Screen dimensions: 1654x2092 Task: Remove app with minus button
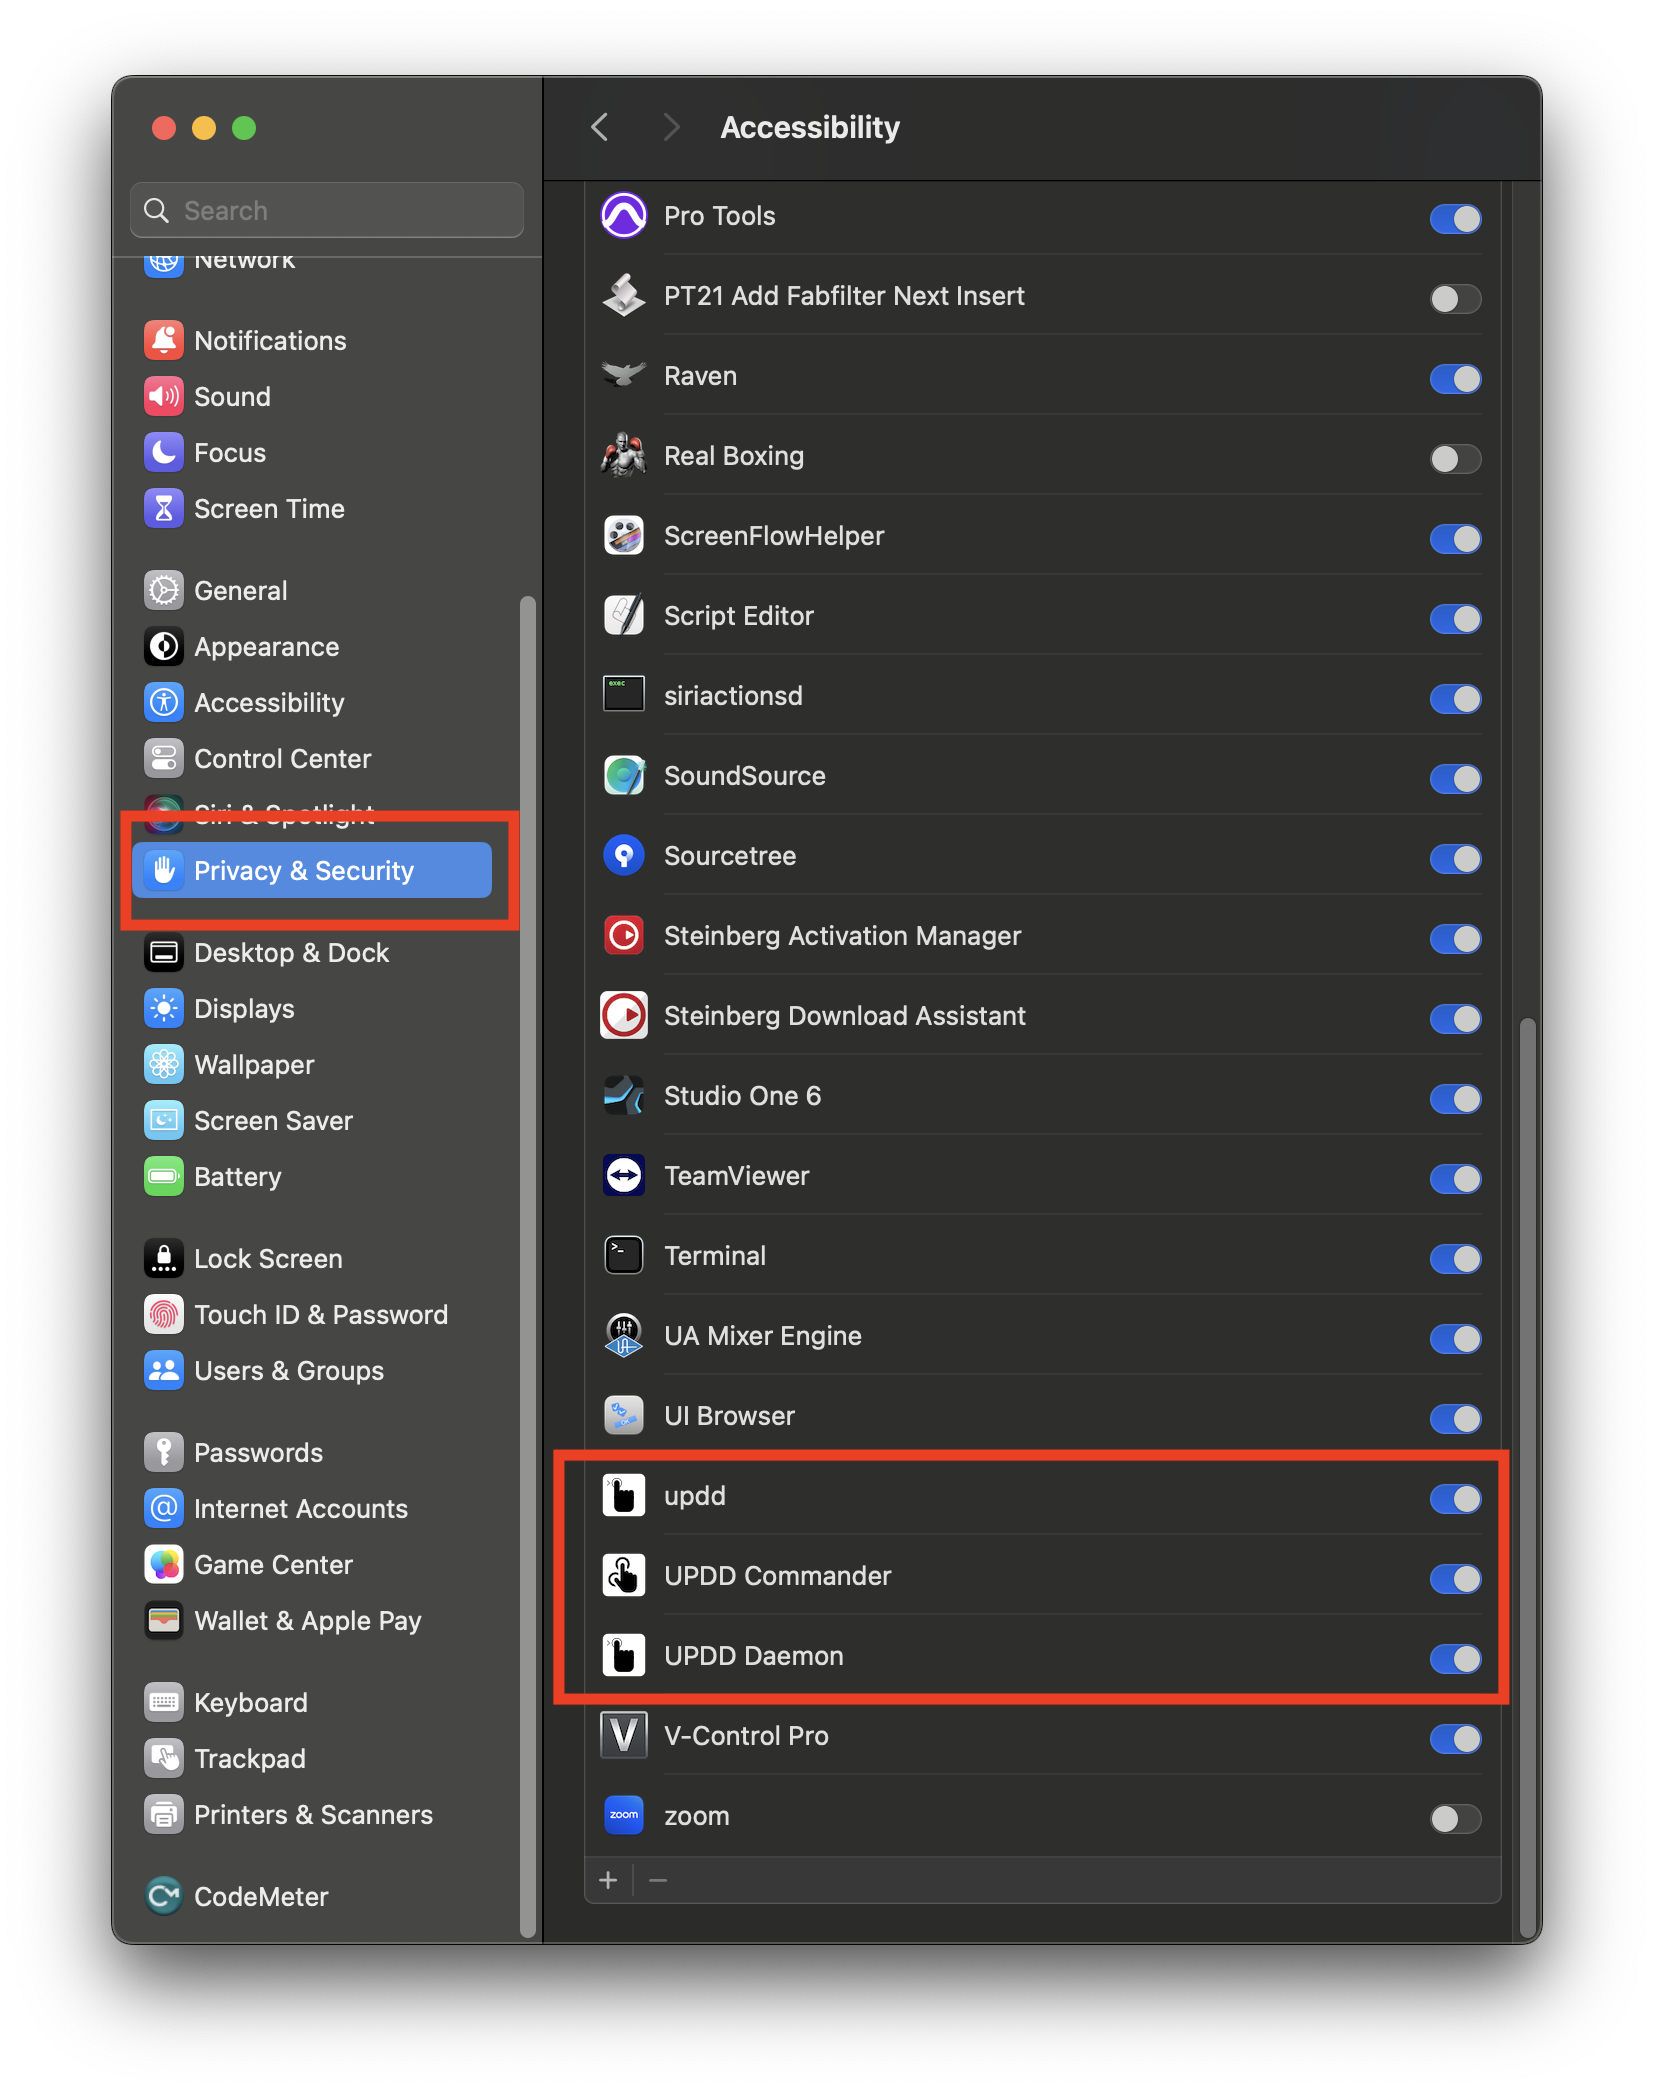tap(657, 1880)
